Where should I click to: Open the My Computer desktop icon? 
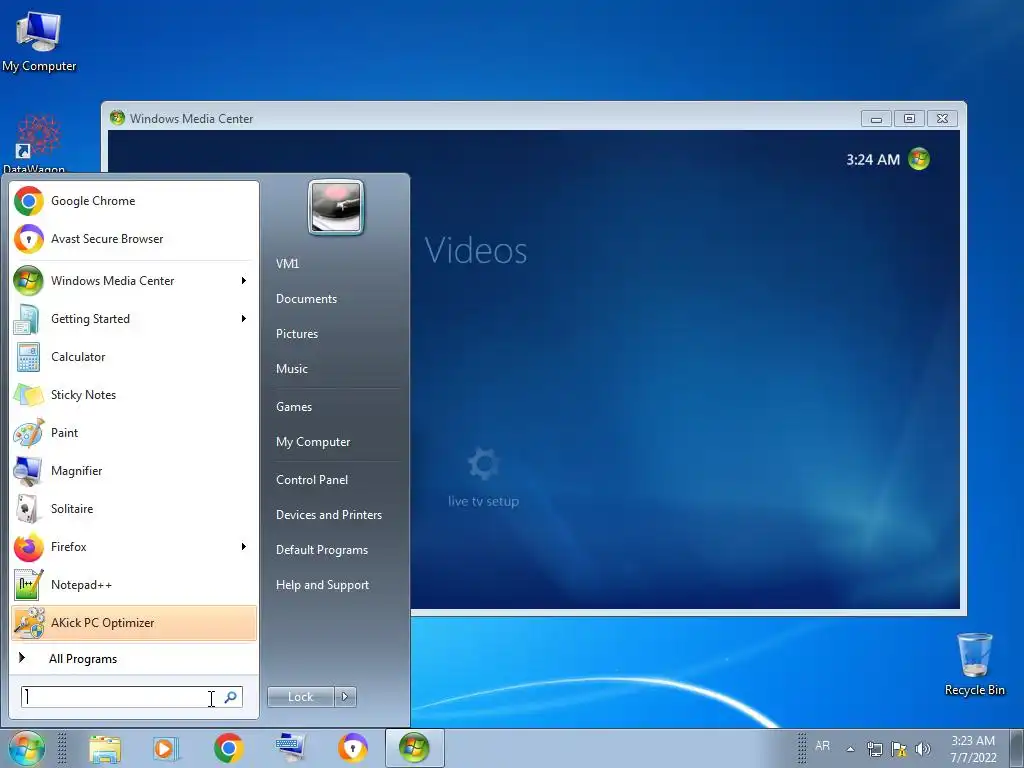[39, 40]
